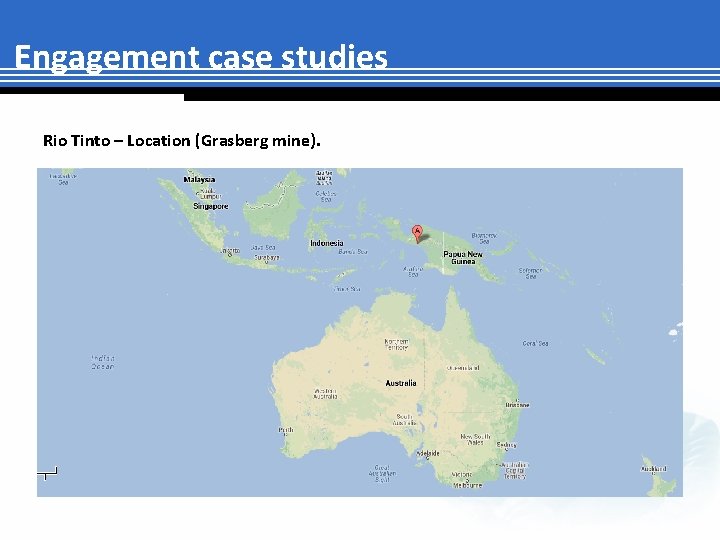Click the red map marker pin A

(417, 233)
